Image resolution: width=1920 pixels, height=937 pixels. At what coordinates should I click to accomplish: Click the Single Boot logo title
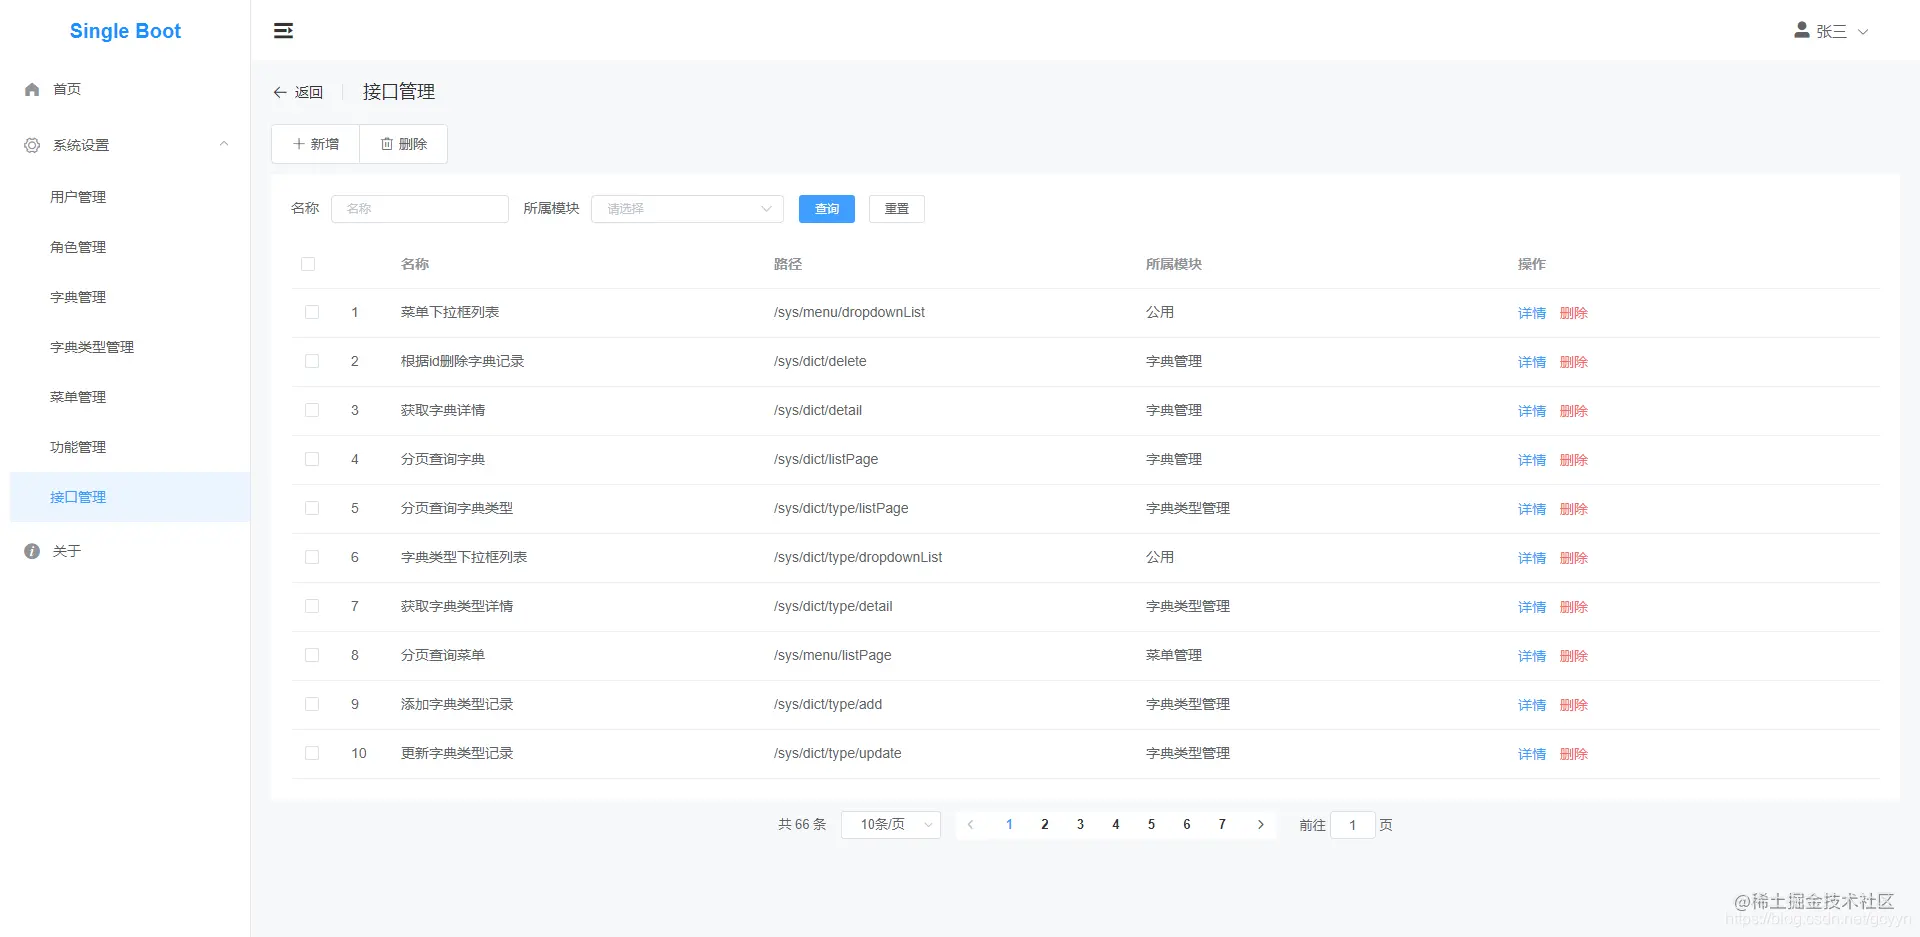tap(125, 31)
